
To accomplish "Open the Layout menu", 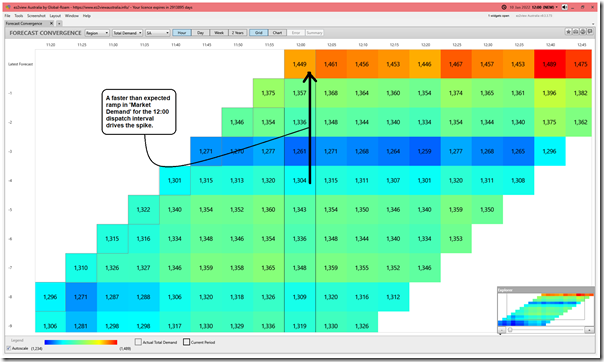I will pyautogui.click(x=55, y=16).
